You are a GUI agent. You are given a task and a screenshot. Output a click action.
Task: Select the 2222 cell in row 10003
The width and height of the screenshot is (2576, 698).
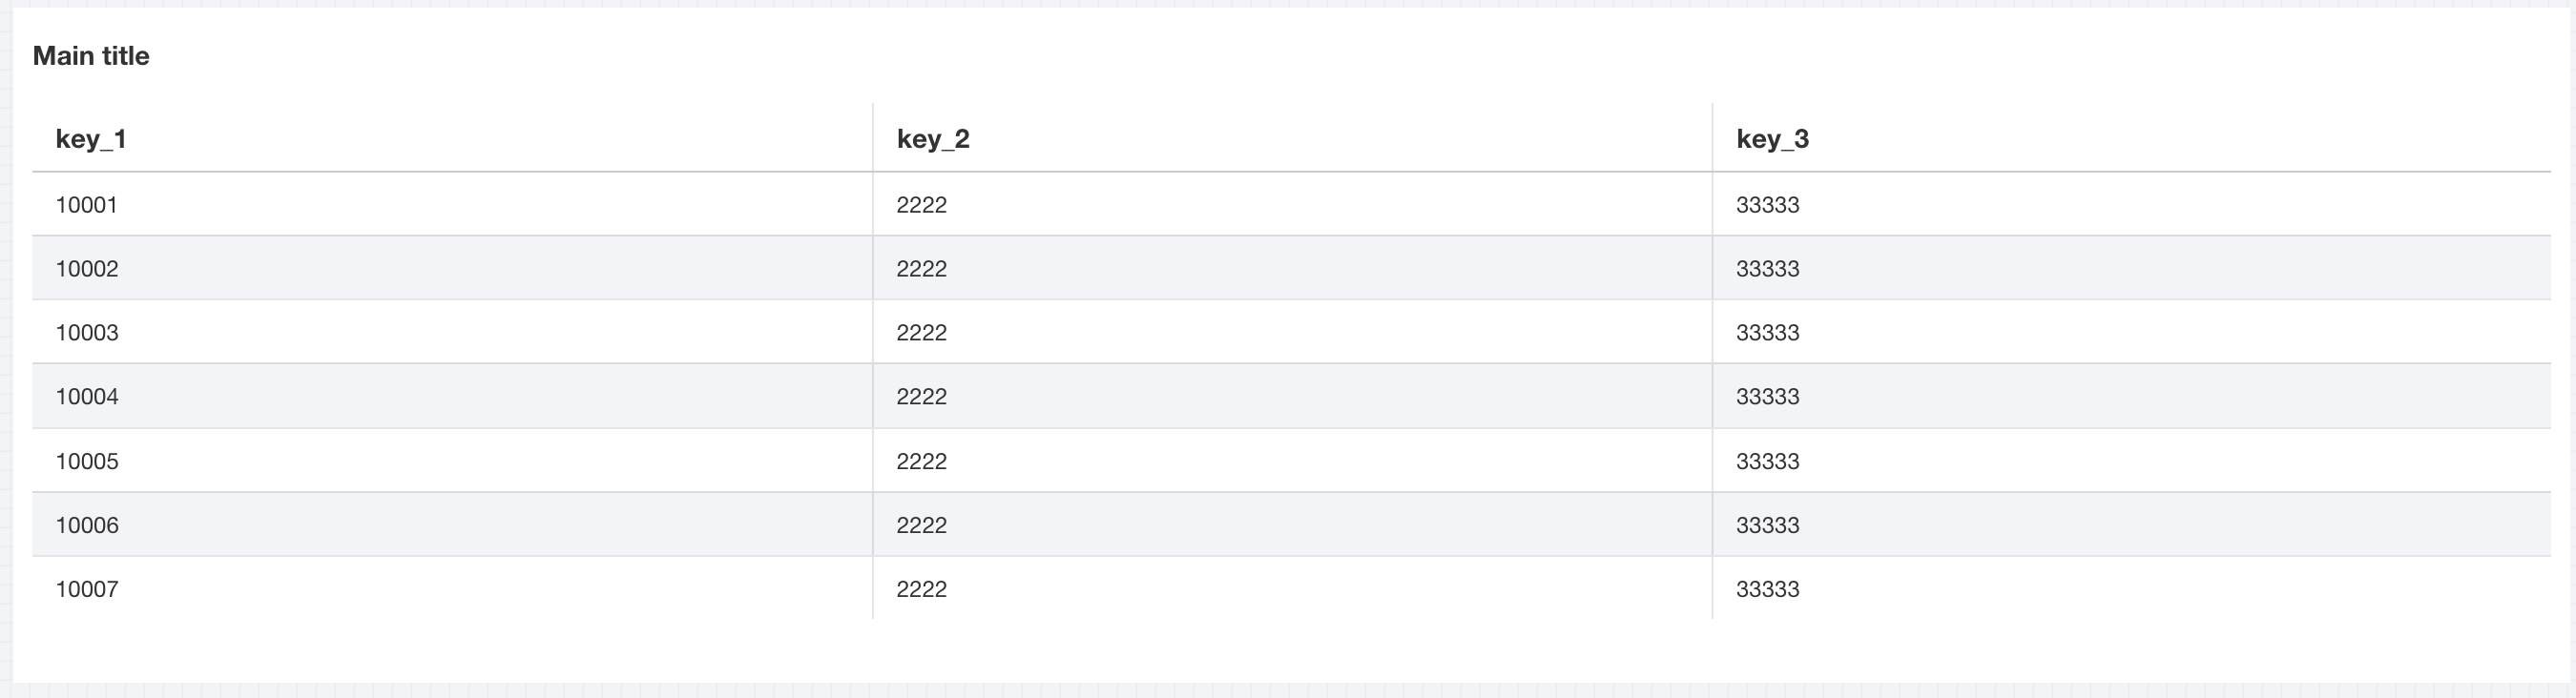tap(921, 333)
